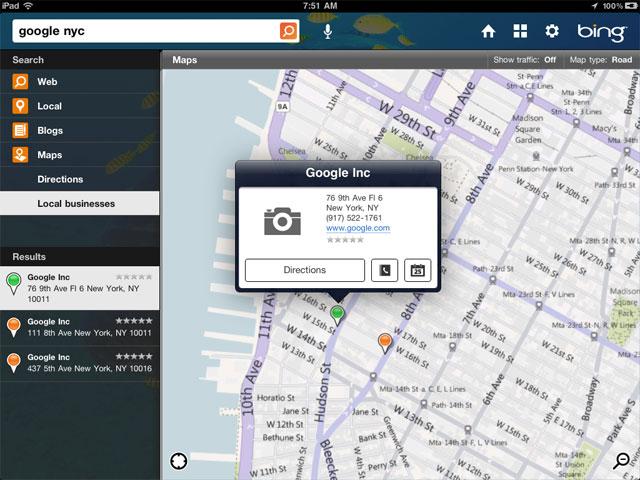The height and width of the screenshot is (480, 640).
Task: Tap the camera photo placeholder in Google Inc popup
Action: (x=282, y=221)
